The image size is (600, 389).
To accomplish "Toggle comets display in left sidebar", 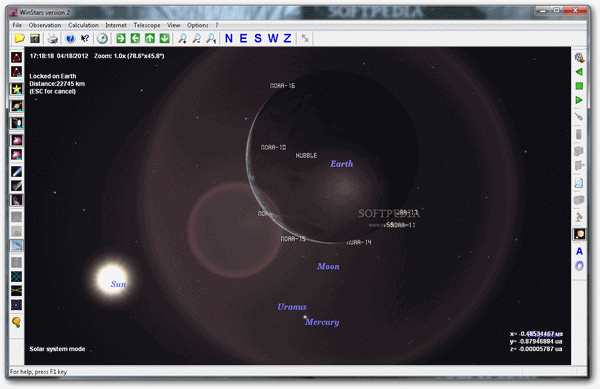I will (x=16, y=171).
